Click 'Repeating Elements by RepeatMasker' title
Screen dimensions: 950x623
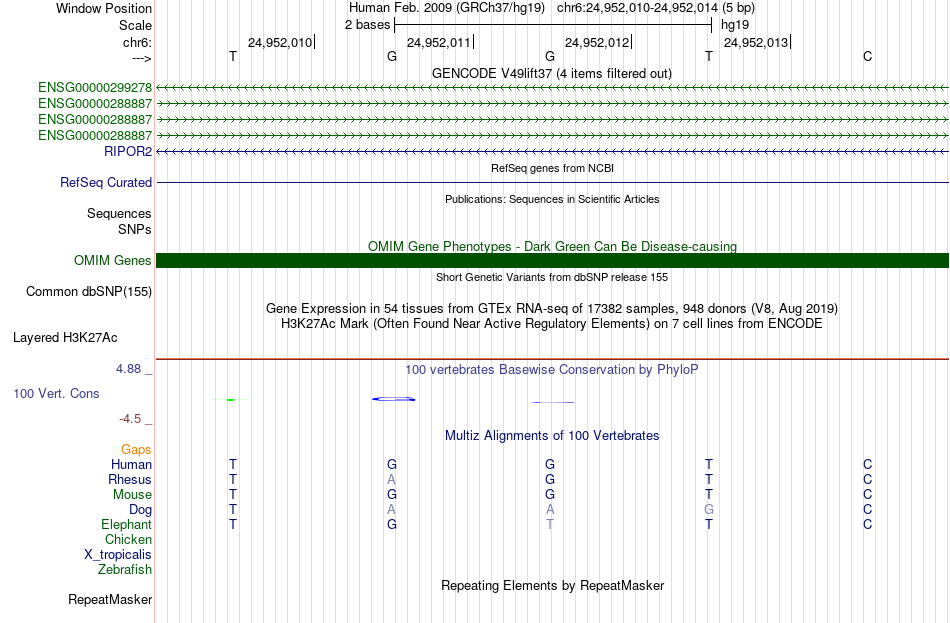(x=552, y=585)
